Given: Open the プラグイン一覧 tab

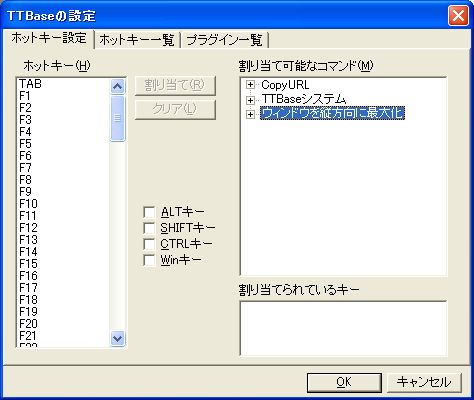Looking at the screenshot, I should click(x=224, y=40).
